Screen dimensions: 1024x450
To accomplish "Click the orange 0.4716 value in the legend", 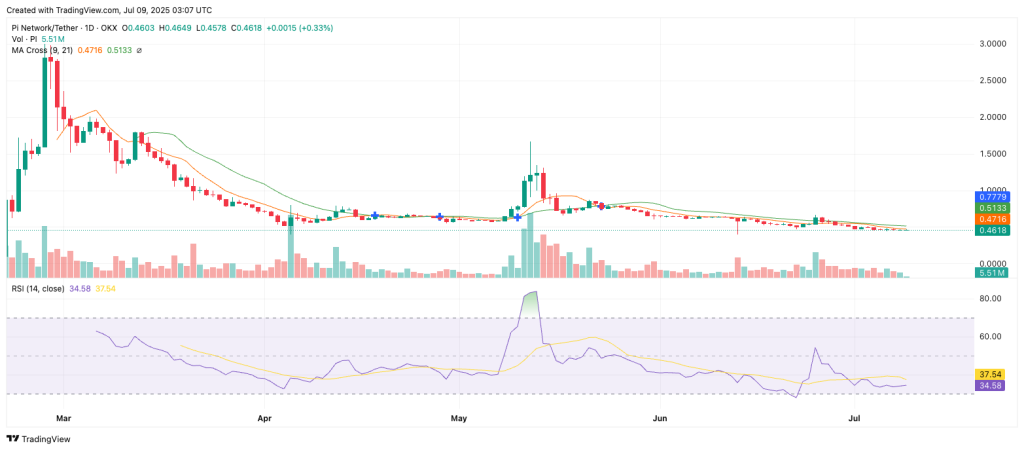I will 89,50.
